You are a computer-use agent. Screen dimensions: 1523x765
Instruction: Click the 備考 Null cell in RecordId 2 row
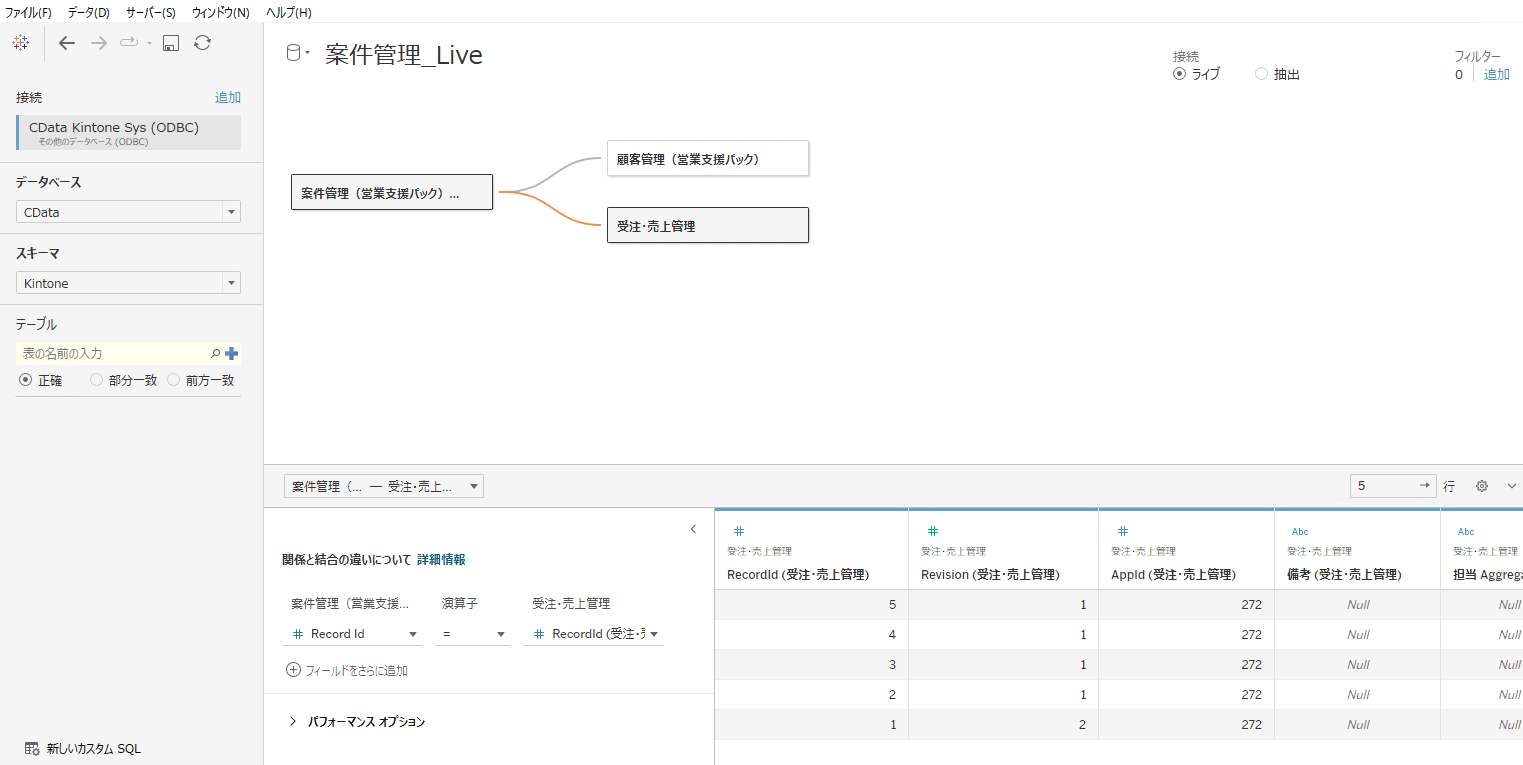1357,694
